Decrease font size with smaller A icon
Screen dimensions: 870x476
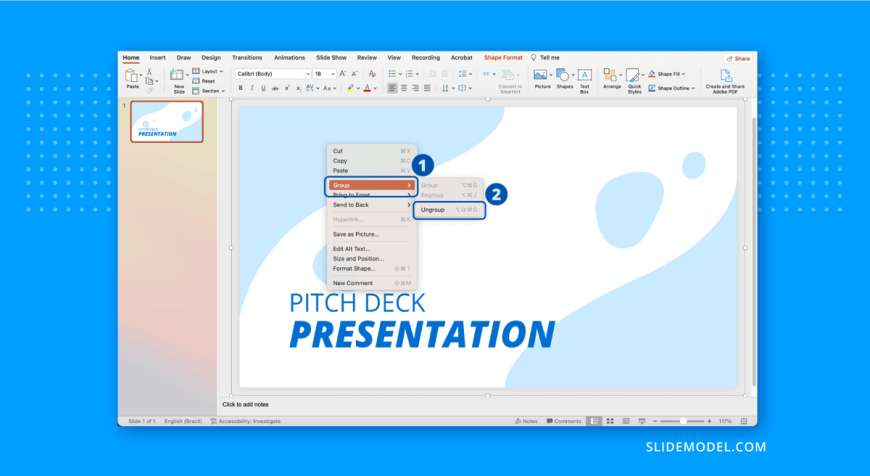point(354,74)
